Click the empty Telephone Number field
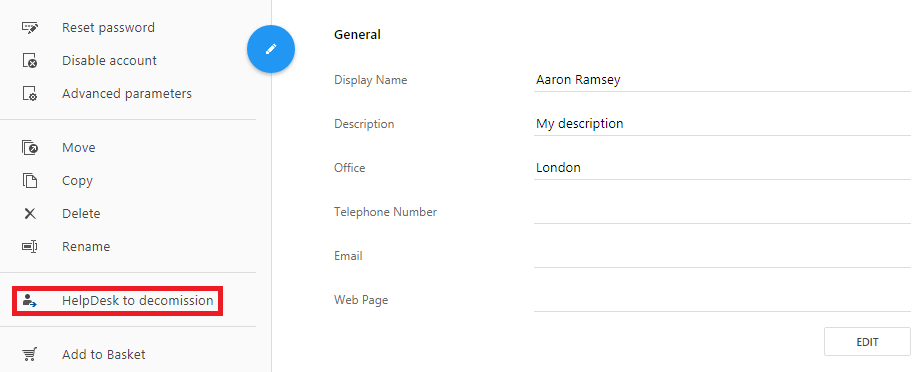This screenshot has height=372, width=924. (722, 212)
